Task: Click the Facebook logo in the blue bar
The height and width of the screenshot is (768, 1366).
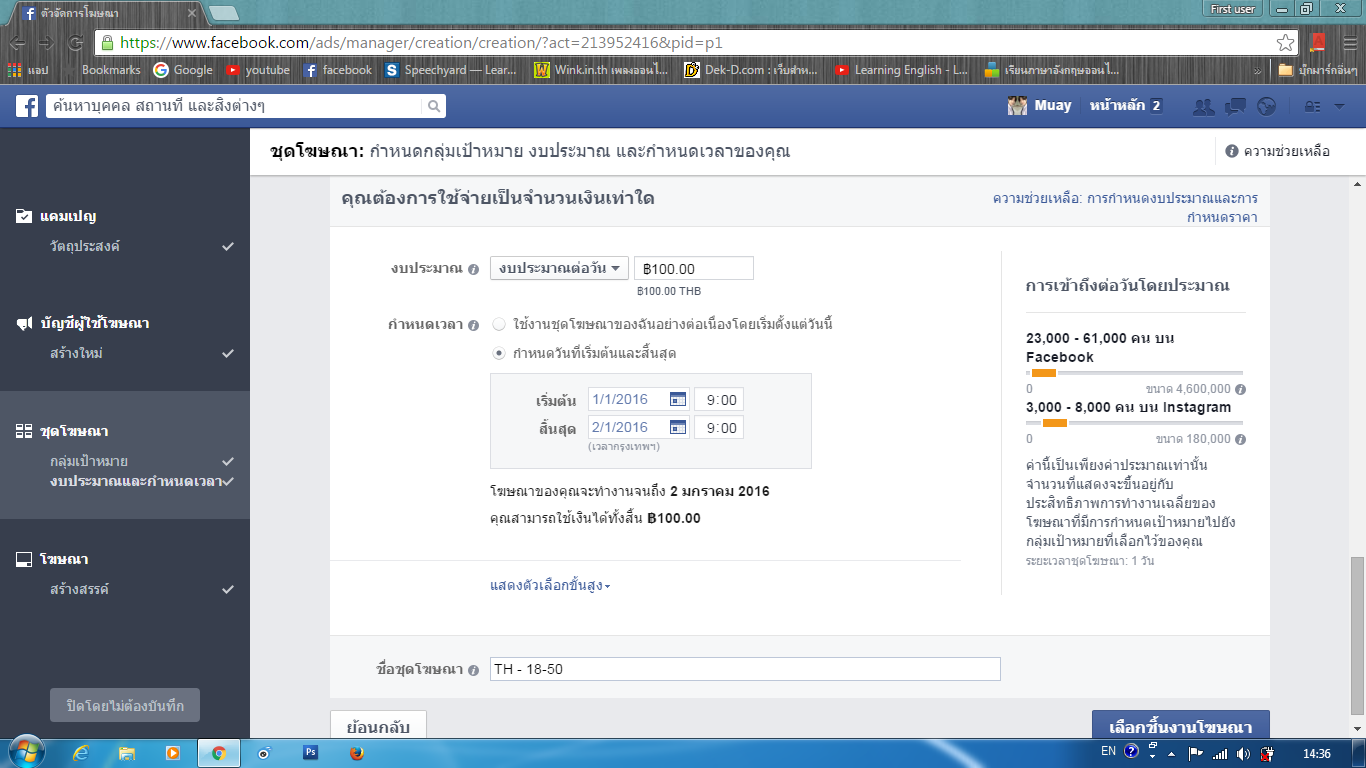Action: click(x=27, y=106)
